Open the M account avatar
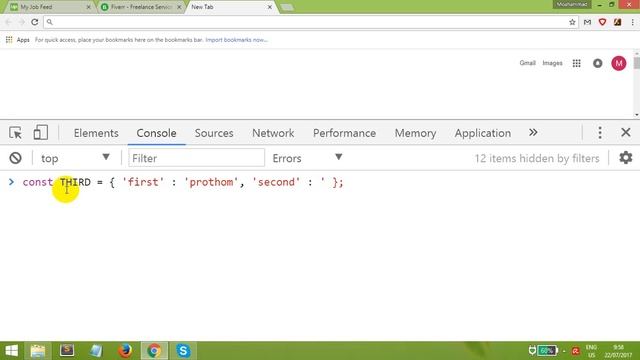Image resolution: width=640 pixels, height=360 pixels. pyautogui.click(x=619, y=63)
